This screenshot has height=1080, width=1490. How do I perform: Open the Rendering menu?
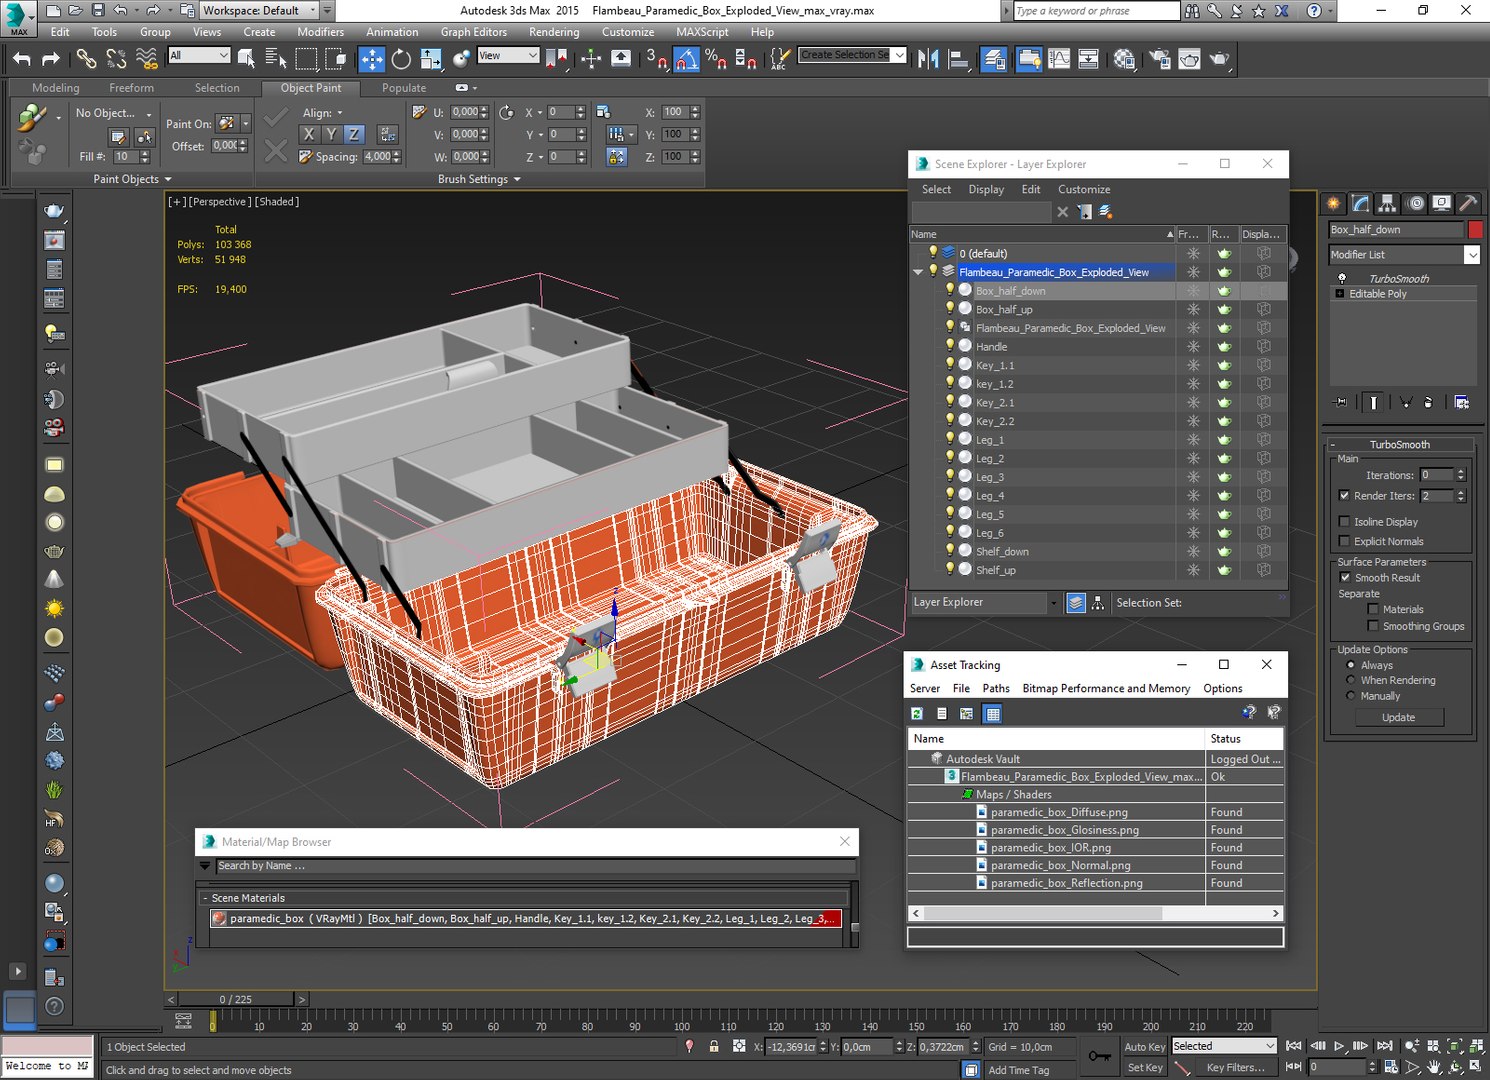pyautogui.click(x=553, y=32)
